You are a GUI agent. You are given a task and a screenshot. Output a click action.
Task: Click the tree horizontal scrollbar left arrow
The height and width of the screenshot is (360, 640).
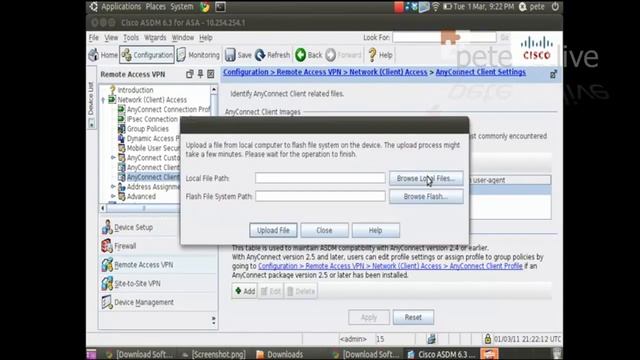(x=103, y=208)
